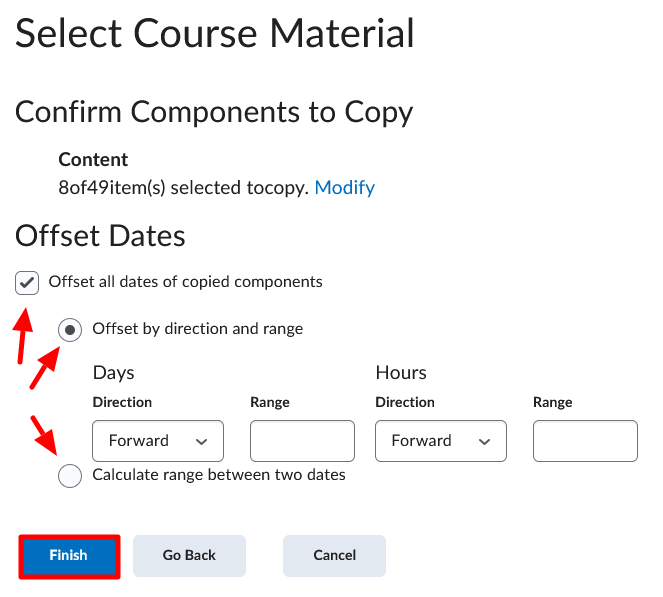The height and width of the screenshot is (597, 663).
Task: Focus the Hours Range input field
Action: [x=585, y=441]
